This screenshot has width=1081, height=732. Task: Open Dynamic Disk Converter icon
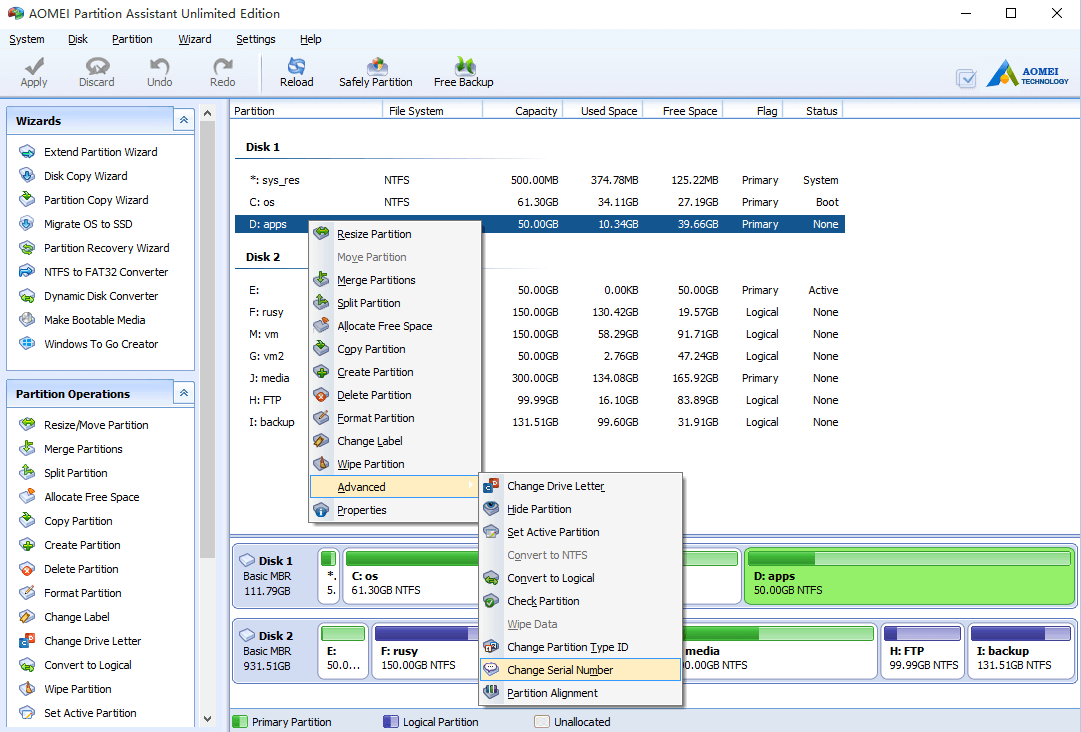(x=27, y=296)
